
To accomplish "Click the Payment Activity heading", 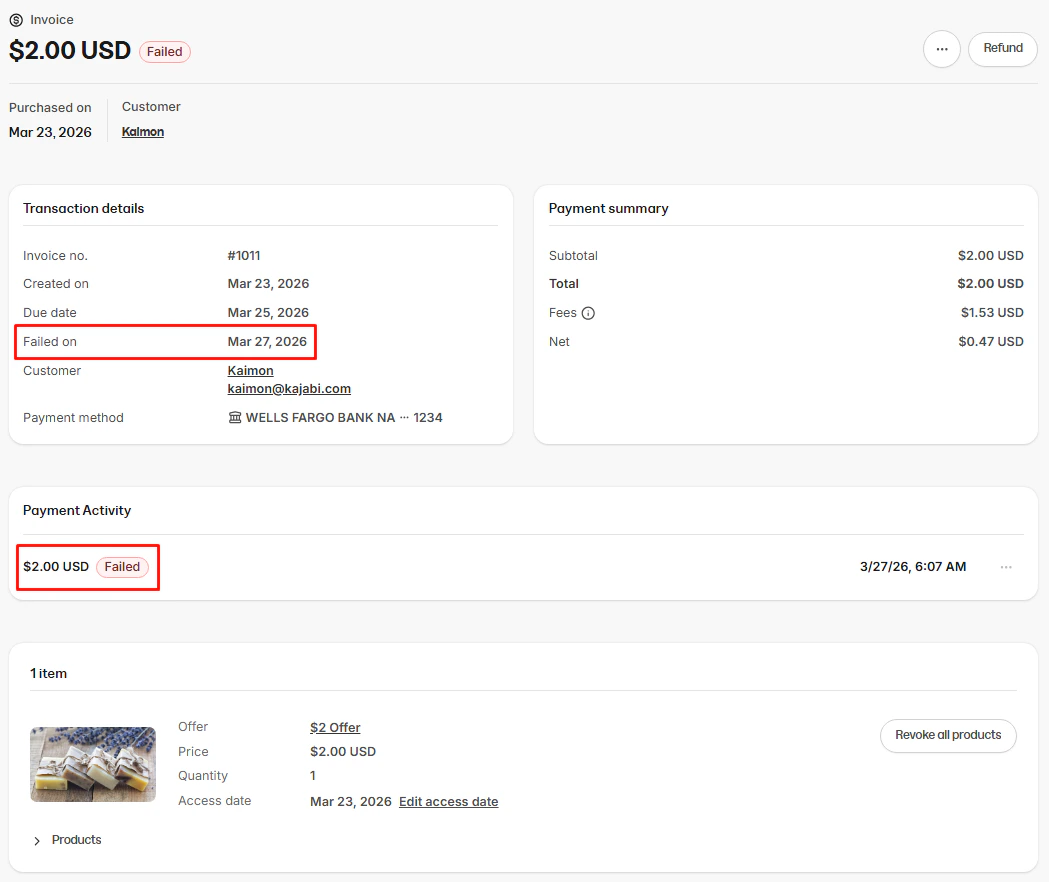I will click(x=77, y=511).
